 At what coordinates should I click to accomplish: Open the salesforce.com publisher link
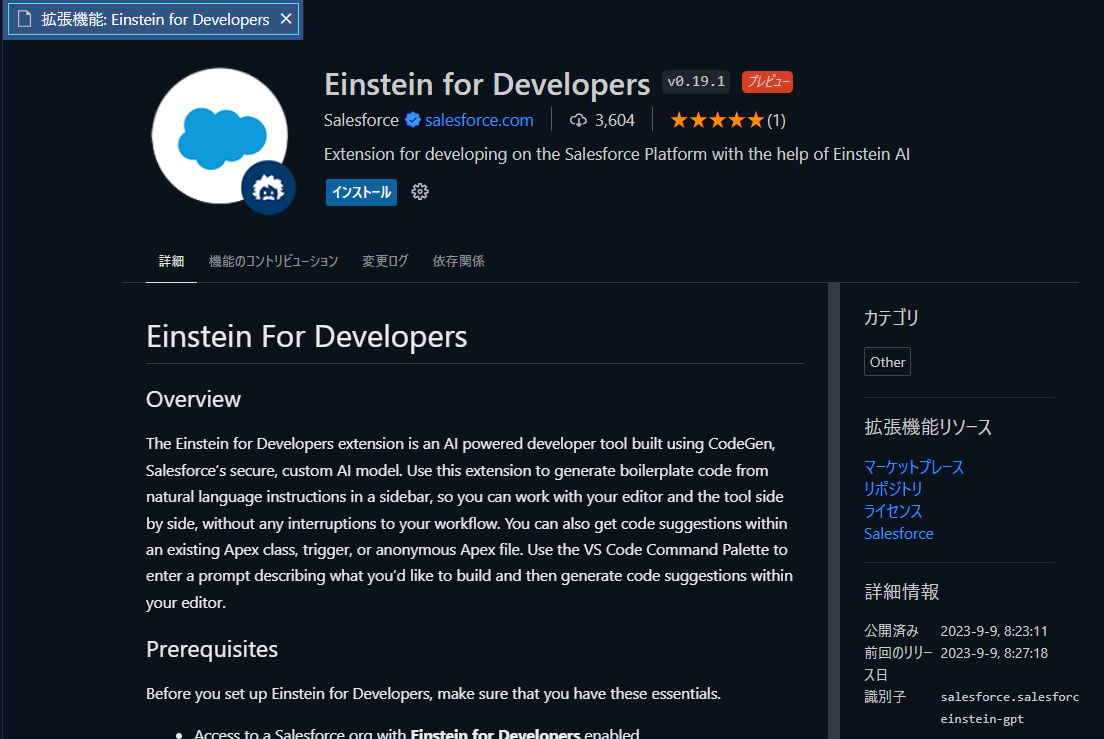tap(479, 120)
